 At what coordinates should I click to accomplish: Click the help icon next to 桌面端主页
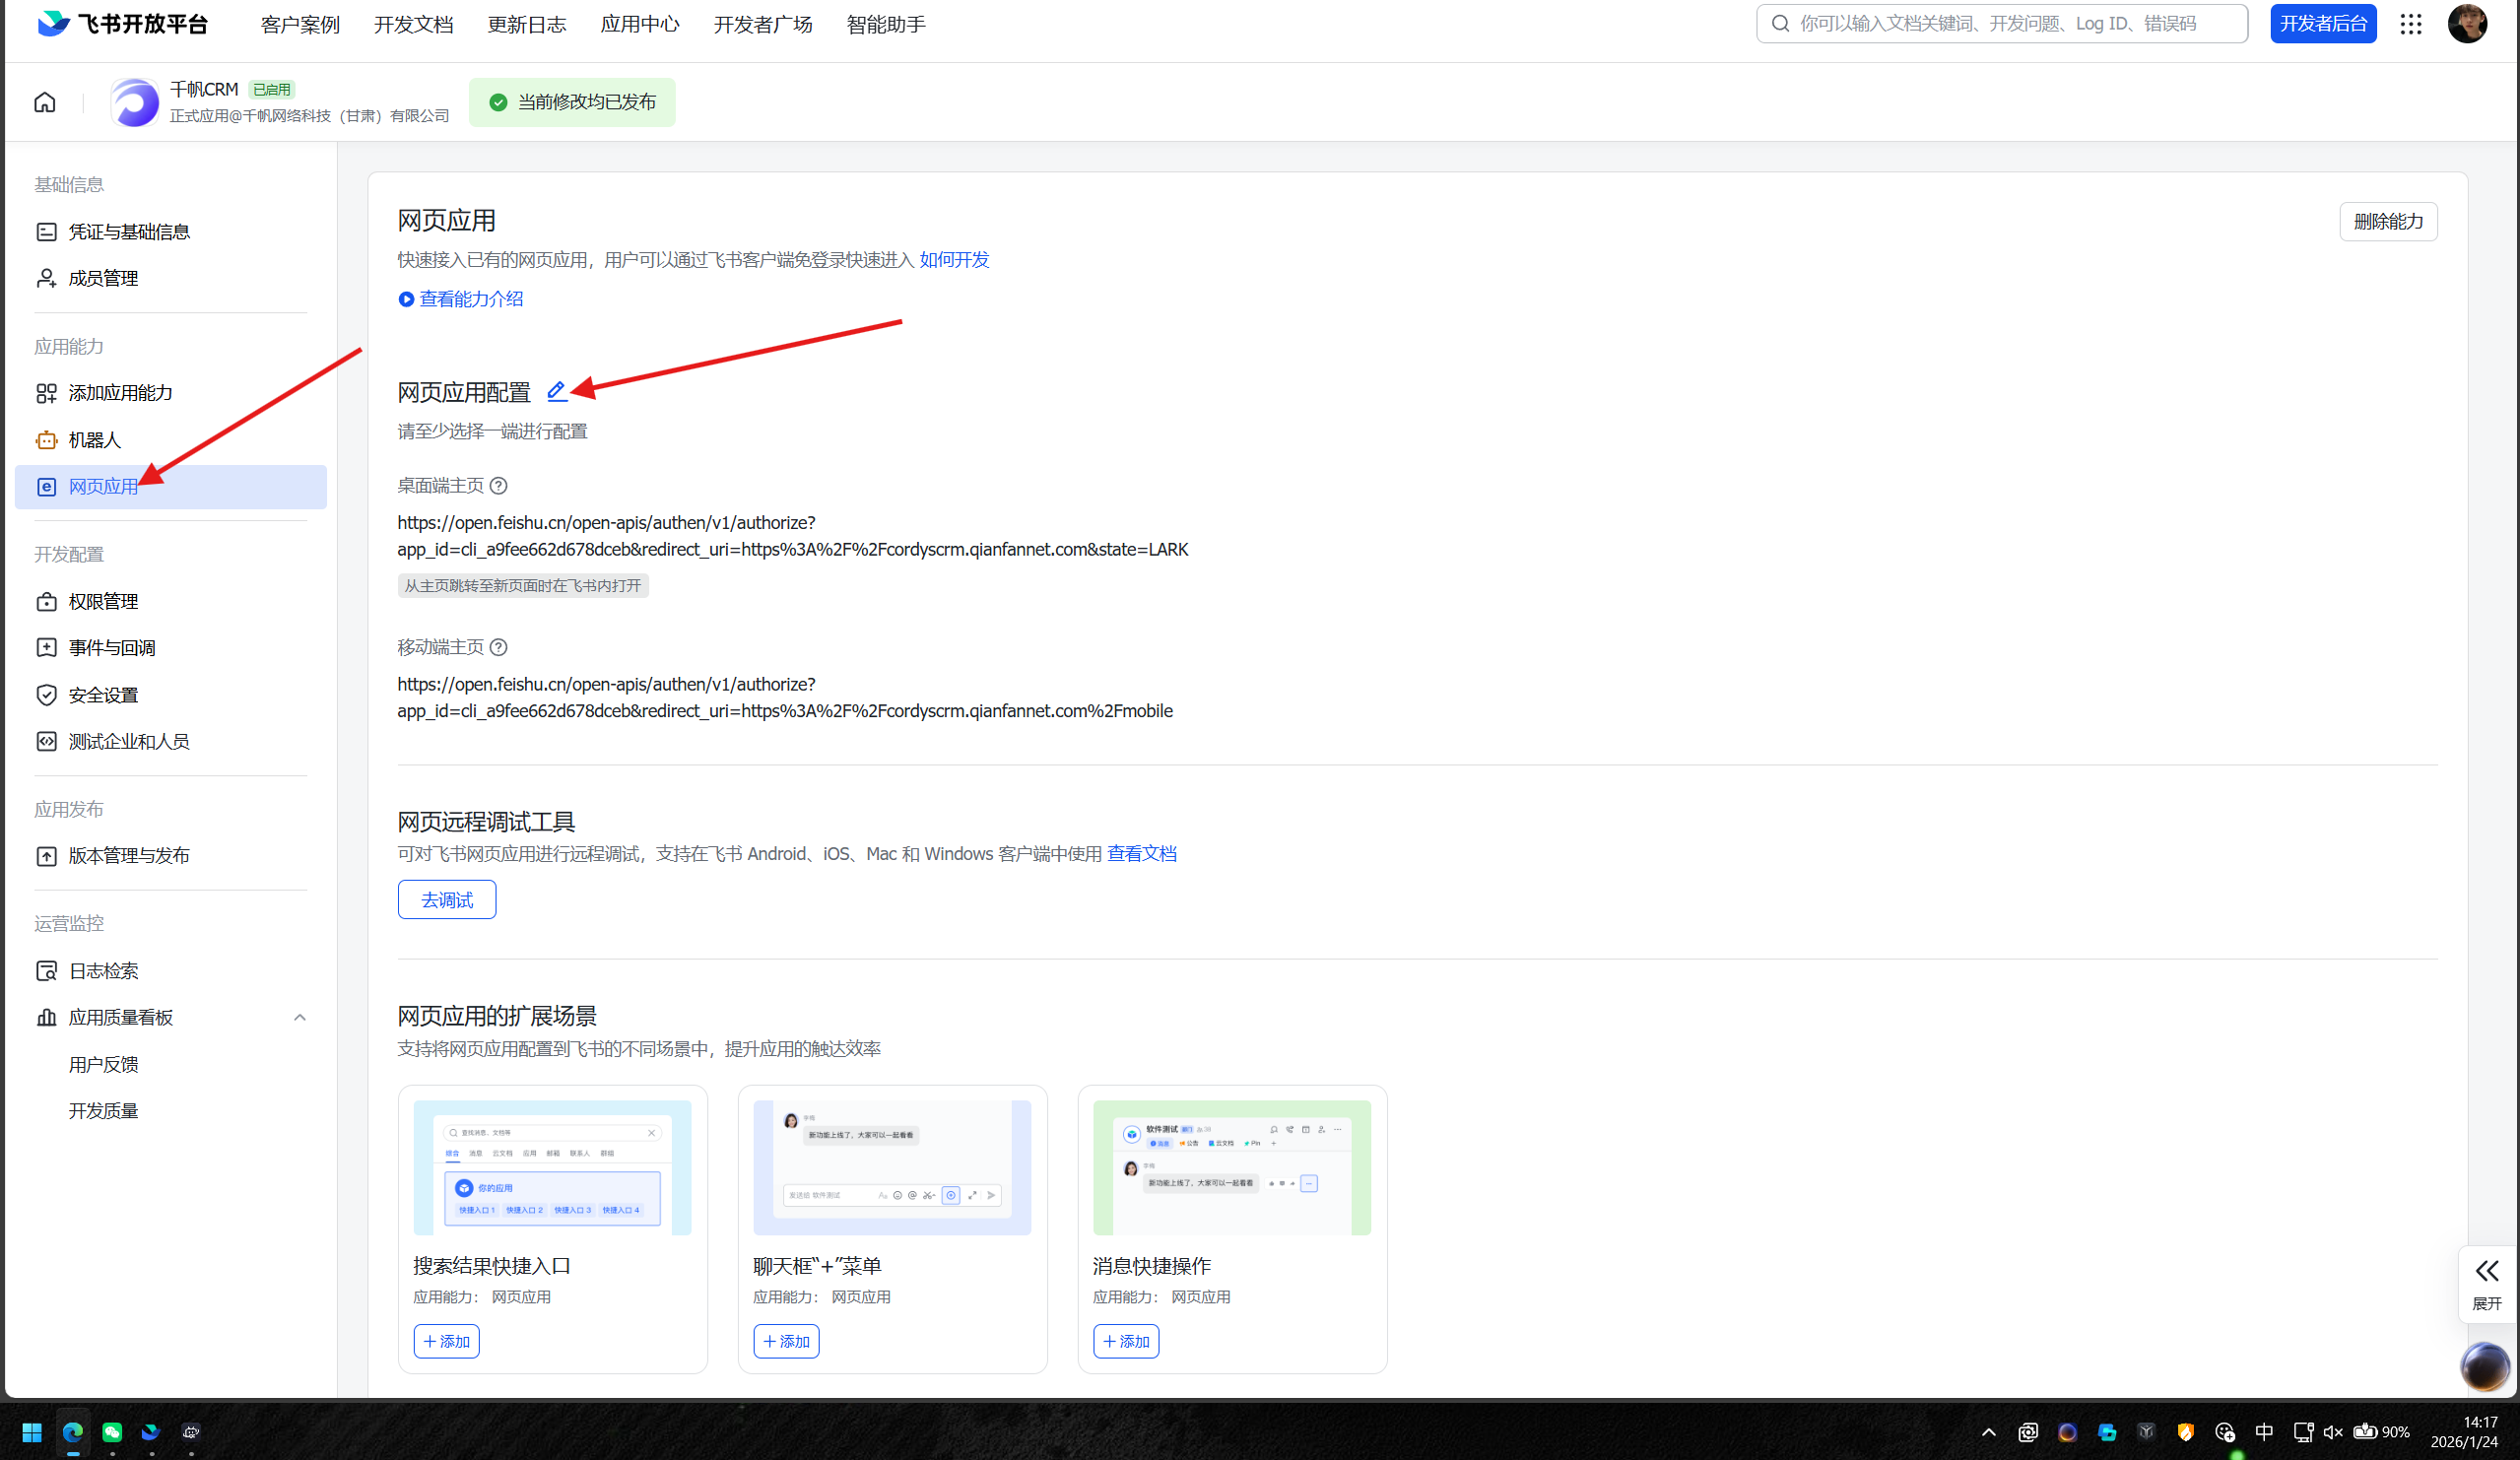pos(498,486)
